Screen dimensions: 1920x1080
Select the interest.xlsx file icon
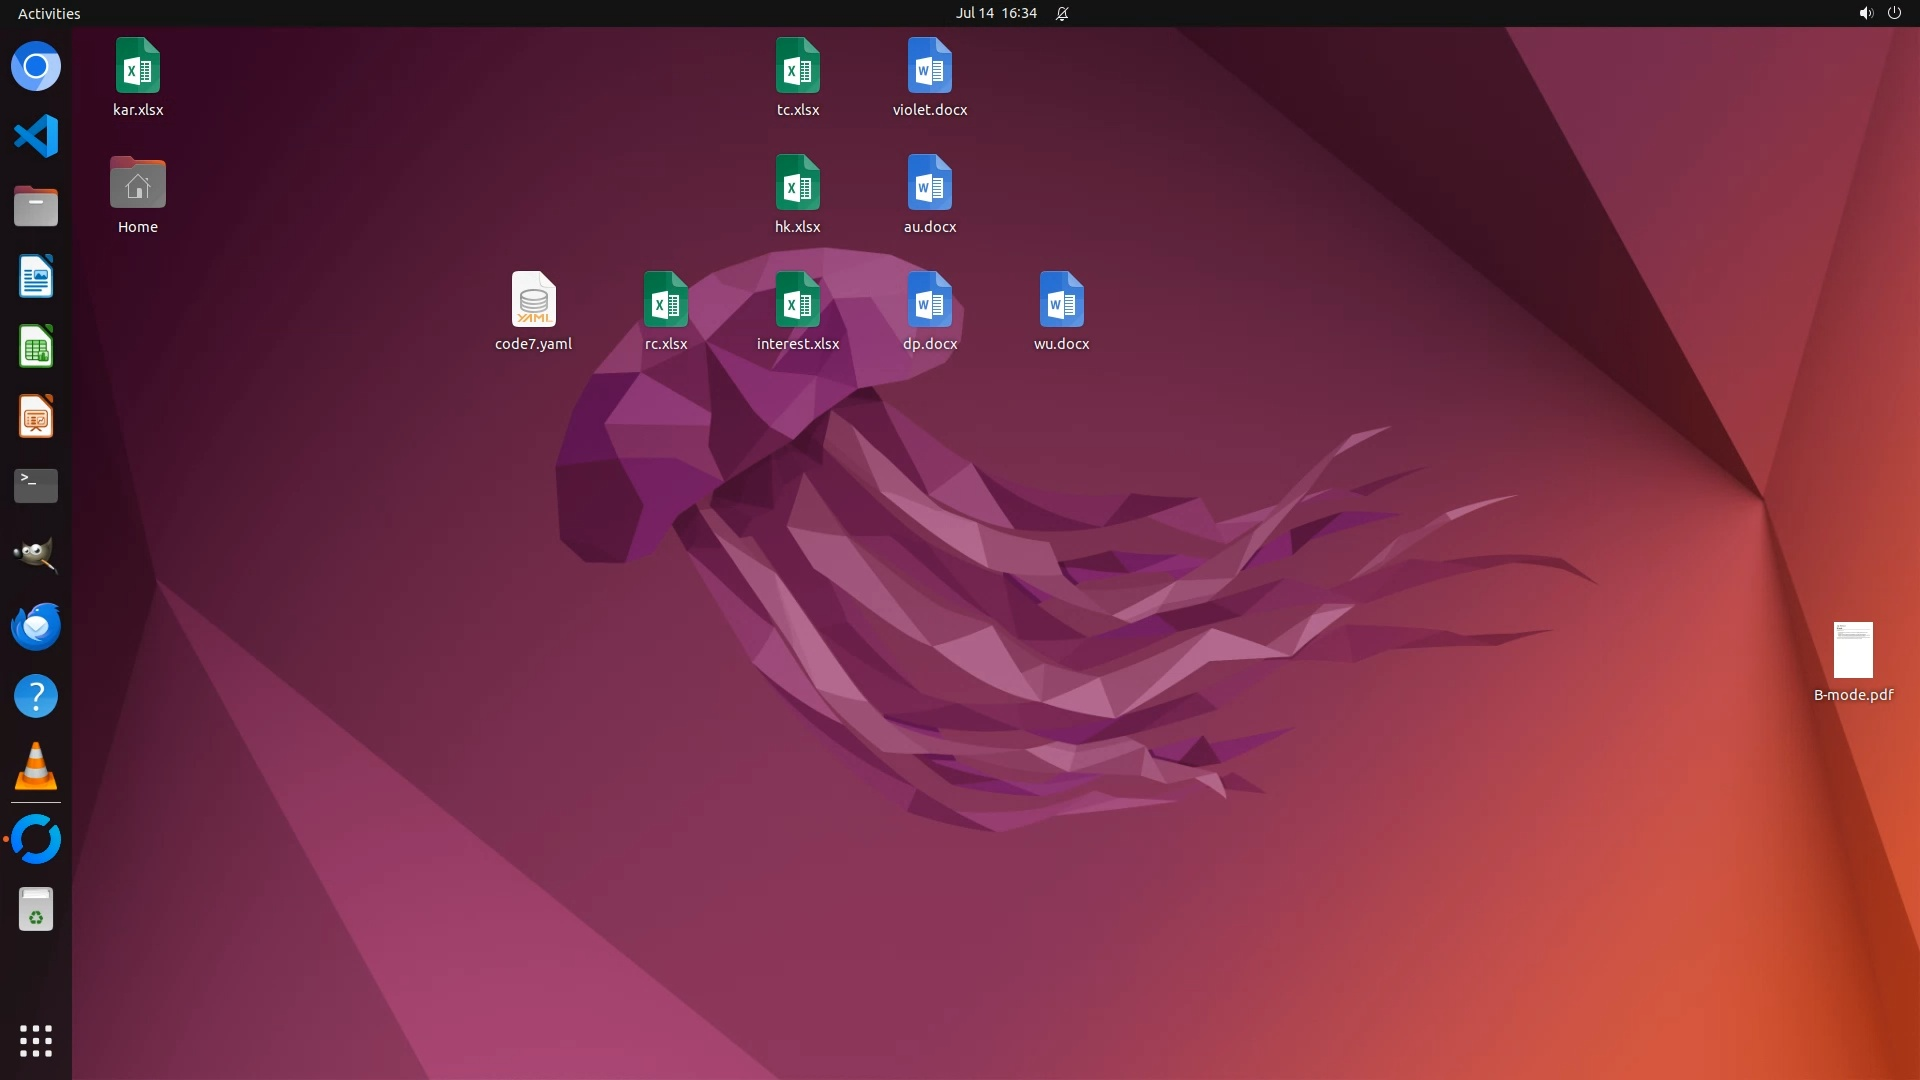(797, 300)
